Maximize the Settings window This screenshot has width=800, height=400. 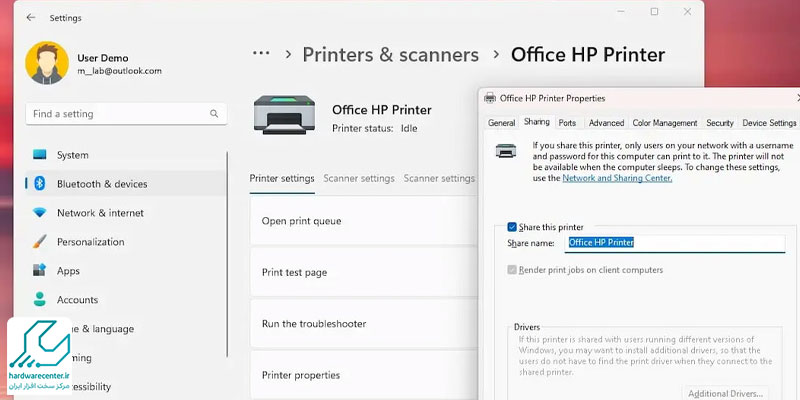[x=654, y=12]
